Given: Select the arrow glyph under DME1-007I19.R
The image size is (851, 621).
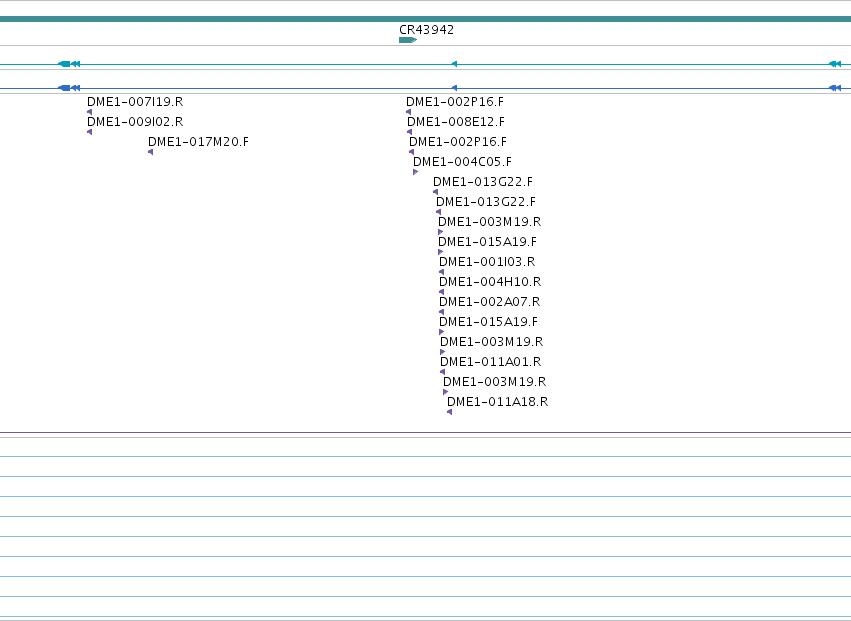Looking at the screenshot, I should point(90,112).
